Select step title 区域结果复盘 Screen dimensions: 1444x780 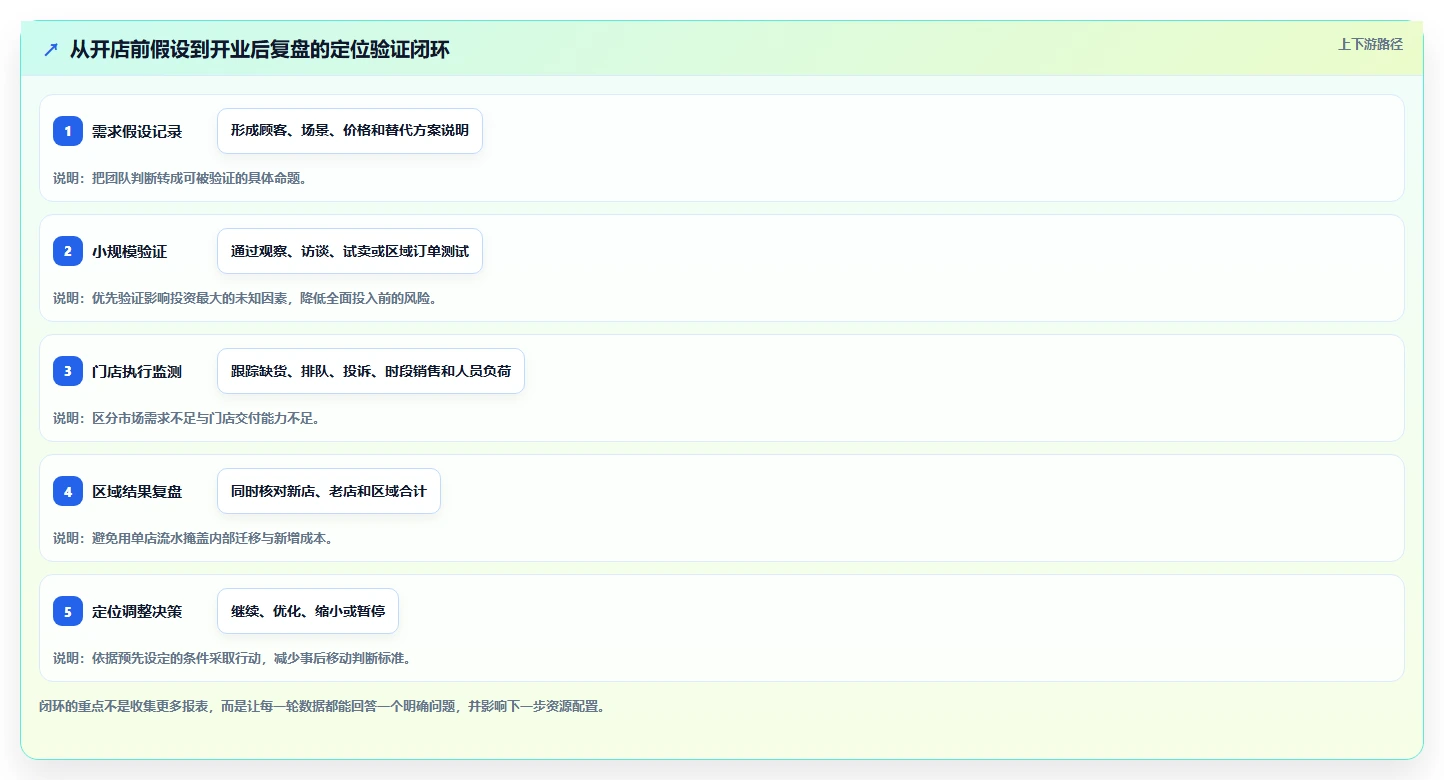point(137,491)
